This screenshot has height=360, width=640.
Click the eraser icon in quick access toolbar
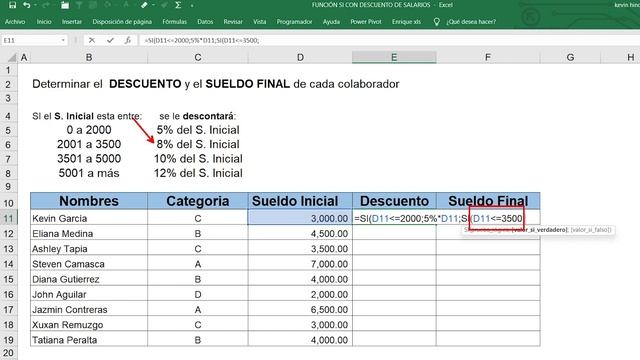[144, 5]
